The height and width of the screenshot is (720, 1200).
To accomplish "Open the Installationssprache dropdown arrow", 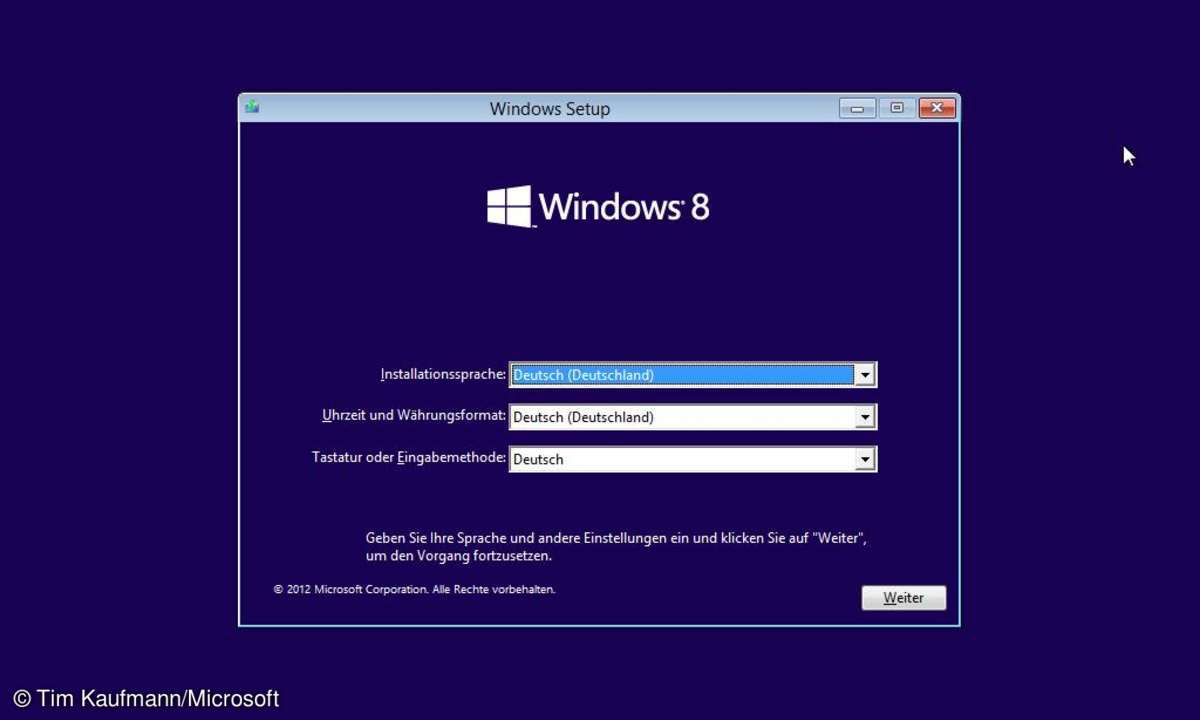I will (865, 375).
